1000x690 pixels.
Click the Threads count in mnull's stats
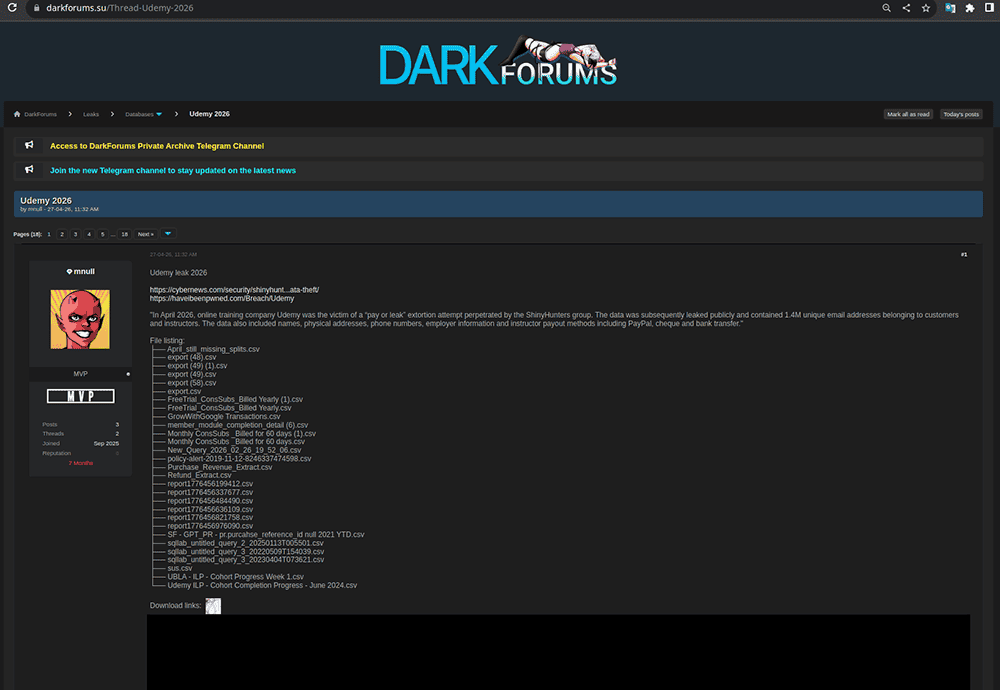[x=117, y=434]
